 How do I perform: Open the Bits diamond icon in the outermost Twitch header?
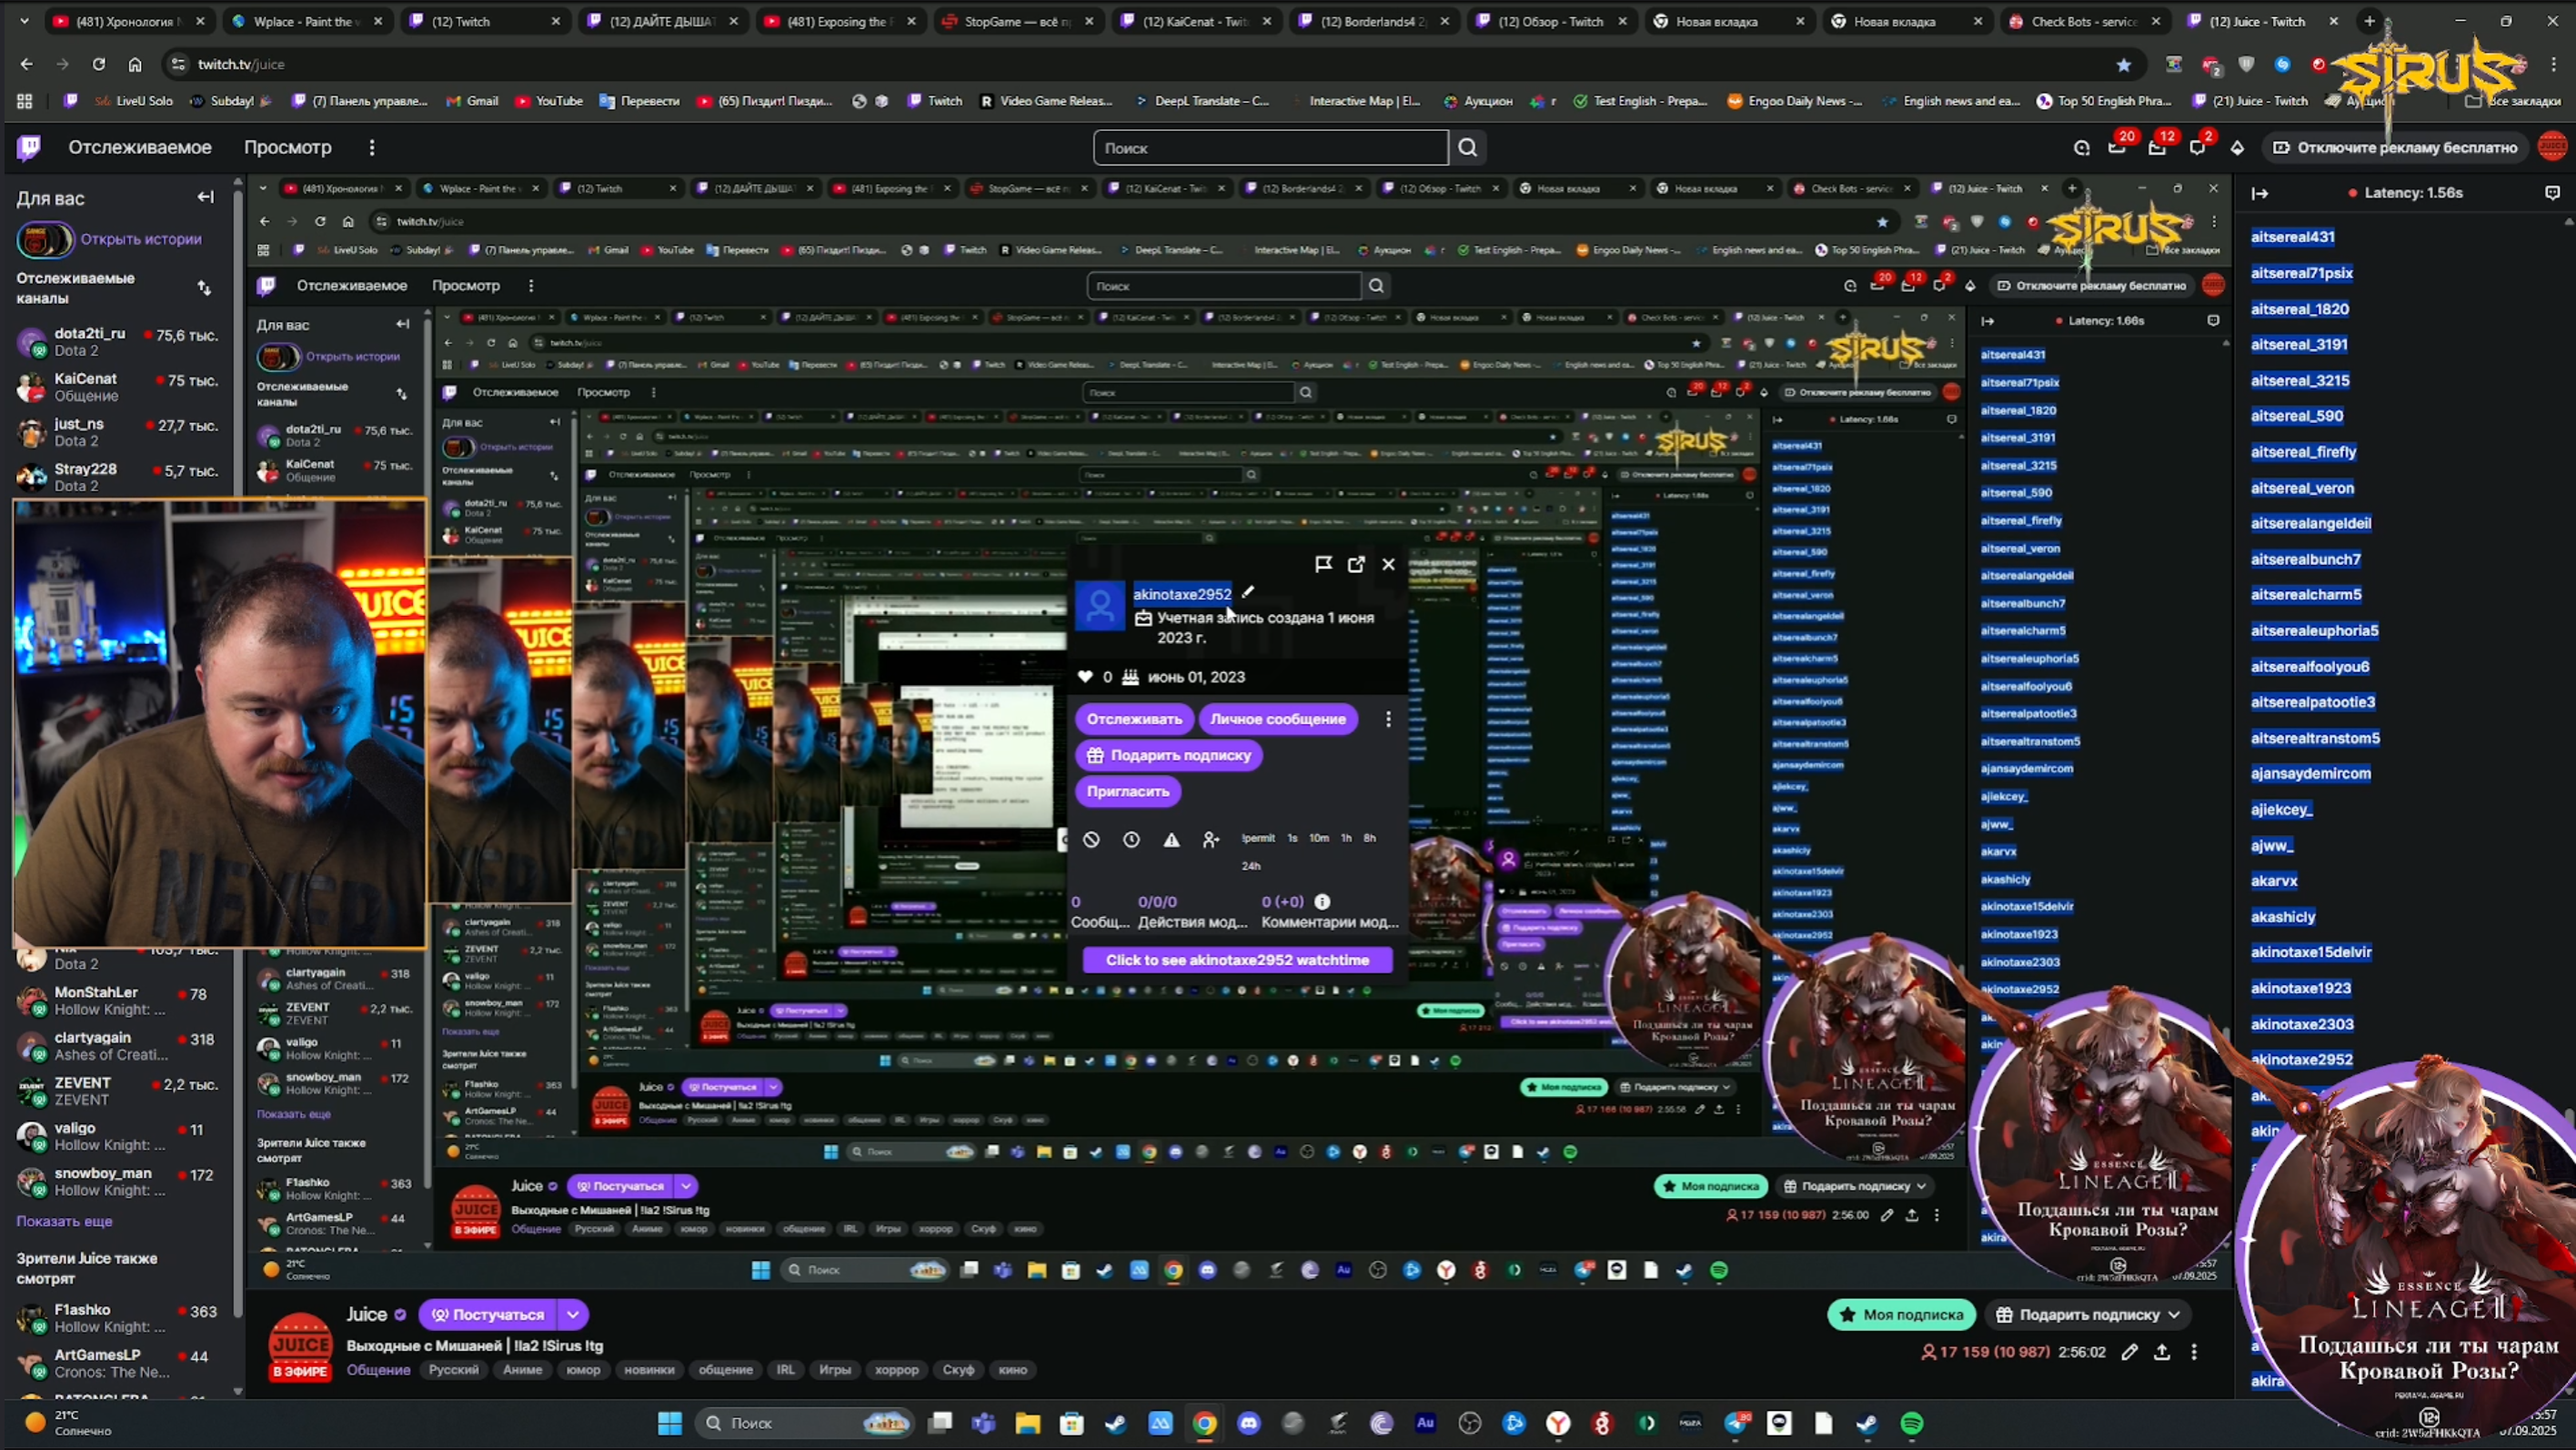point(2237,148)
